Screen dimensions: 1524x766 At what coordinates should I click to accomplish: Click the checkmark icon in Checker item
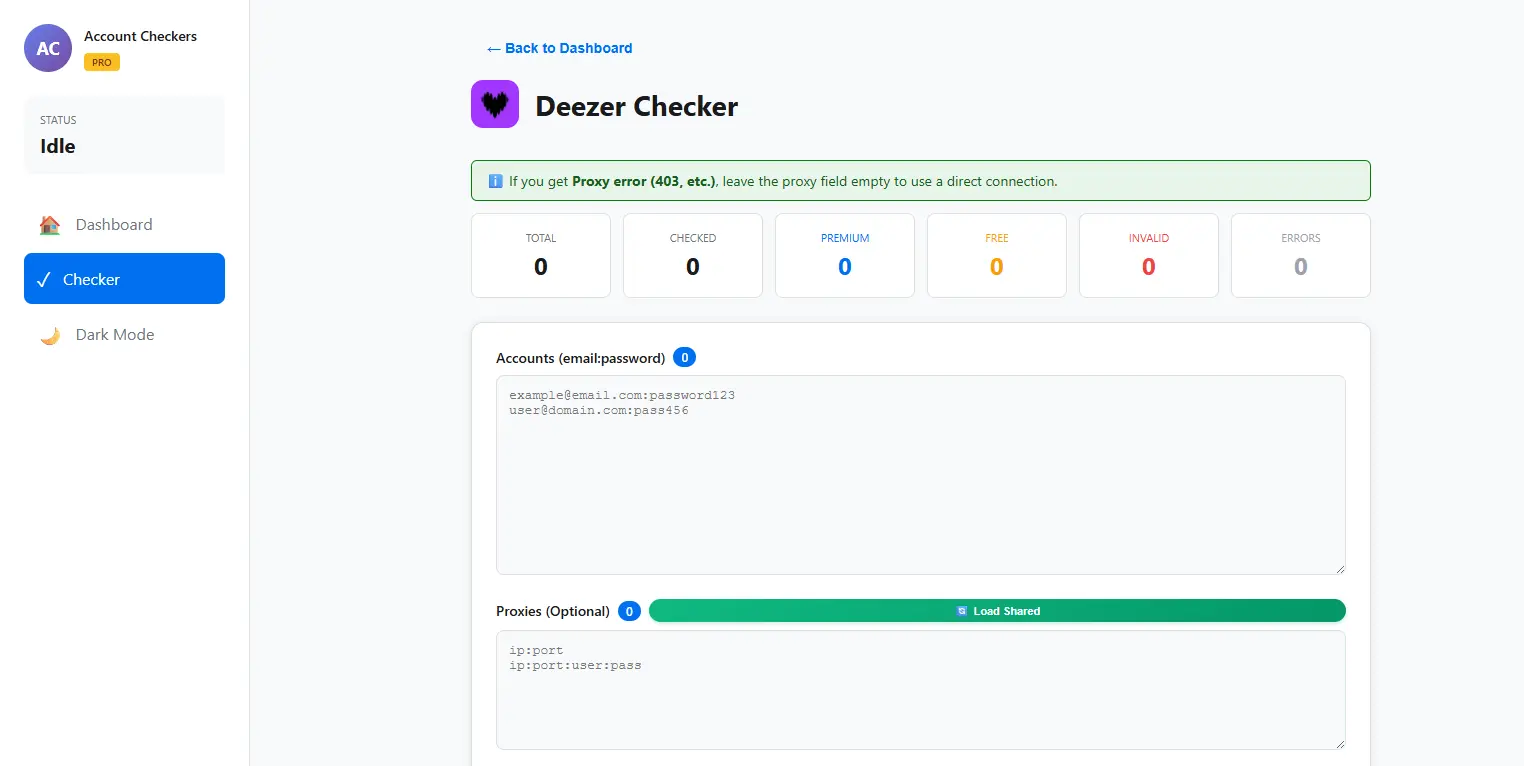tap(43, 279)
